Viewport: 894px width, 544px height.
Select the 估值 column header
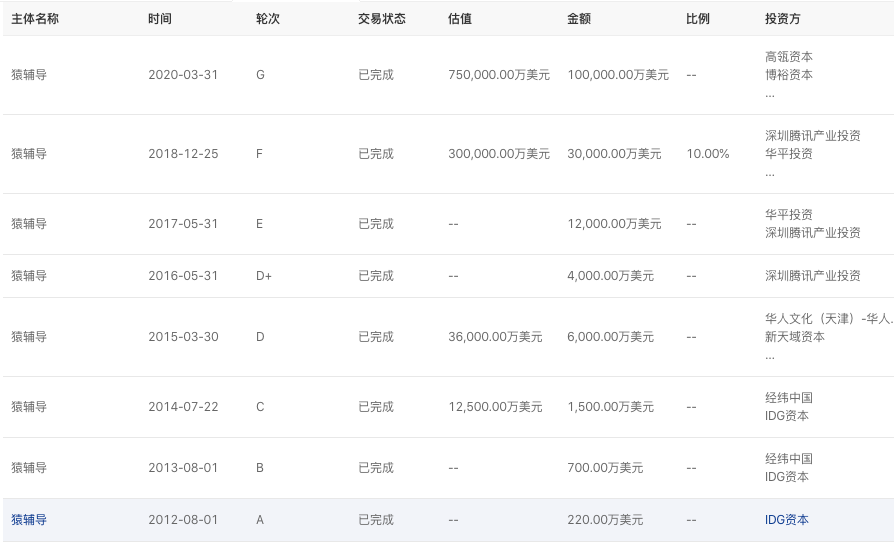(460, 19)
